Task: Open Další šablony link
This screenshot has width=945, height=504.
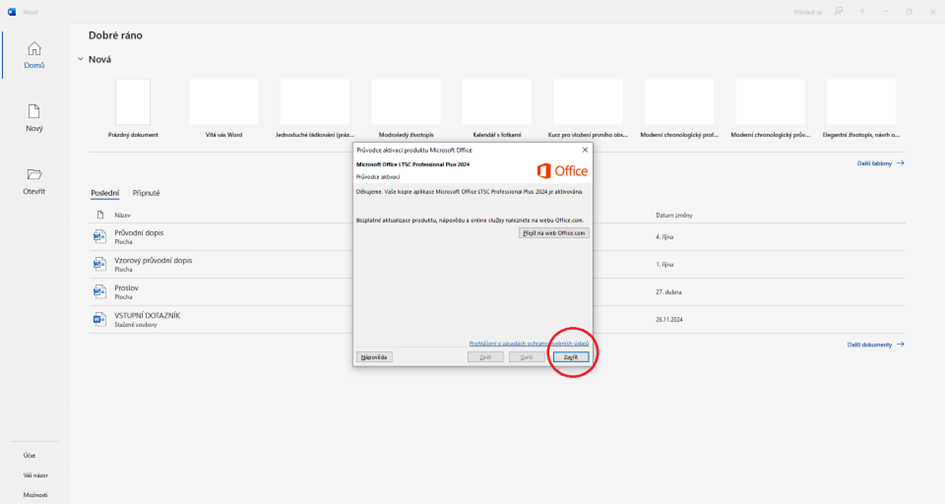Action: (880, 163)
